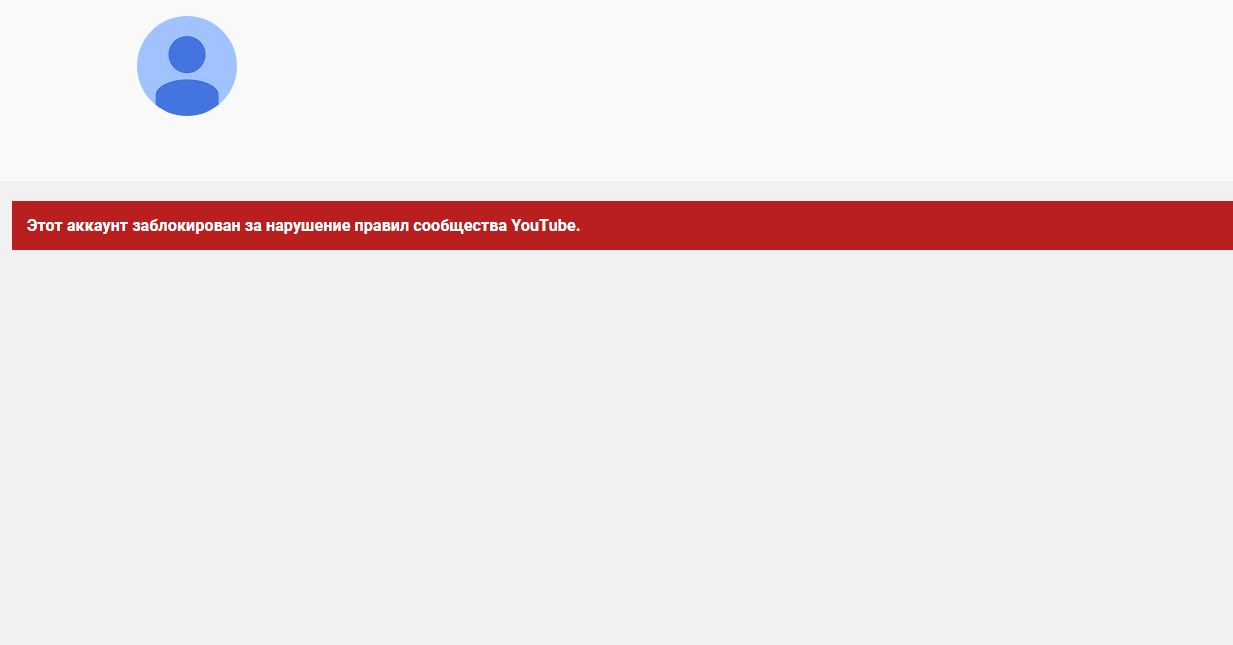Click the head shape inside the avatar
The height and width of the screenshot is (645, 1233).
pyautogui.click(x=187, y=54)
